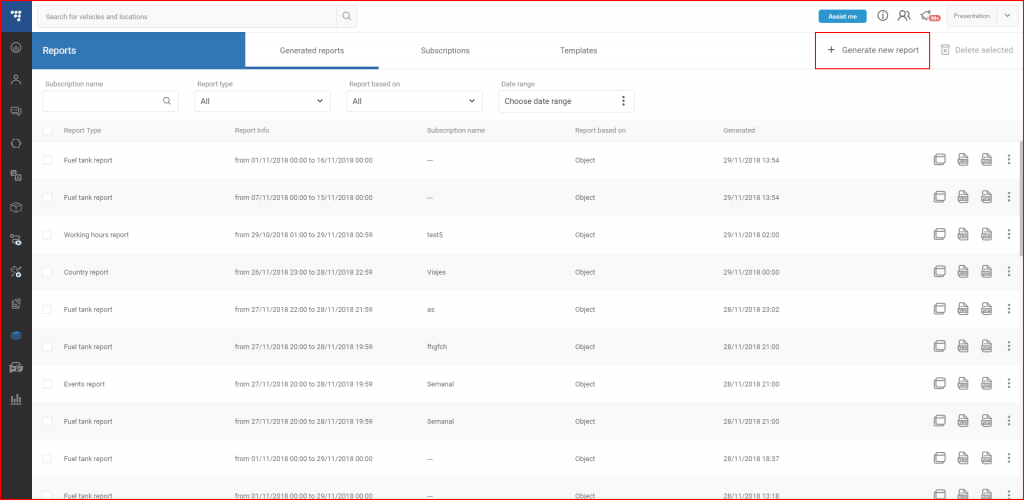
Task: Switch to the Subscriptions tab
Action: [x=445, y=50]
